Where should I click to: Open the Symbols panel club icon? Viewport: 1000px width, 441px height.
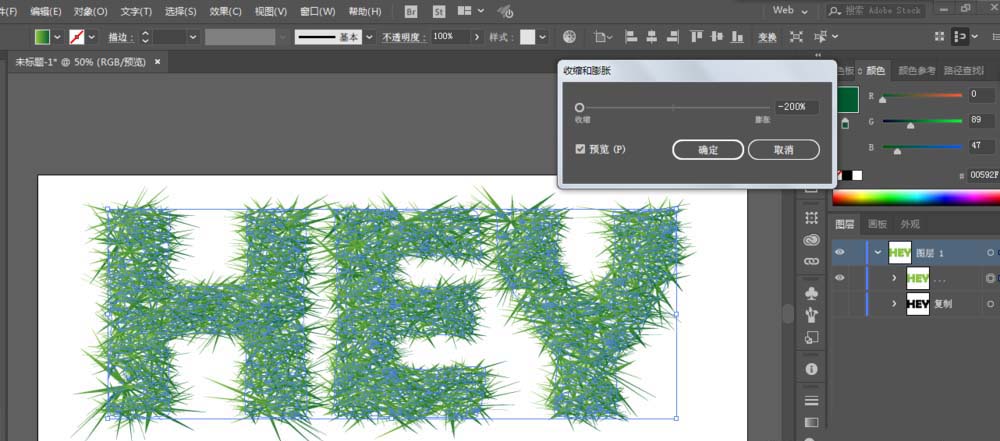pos(811,293)
